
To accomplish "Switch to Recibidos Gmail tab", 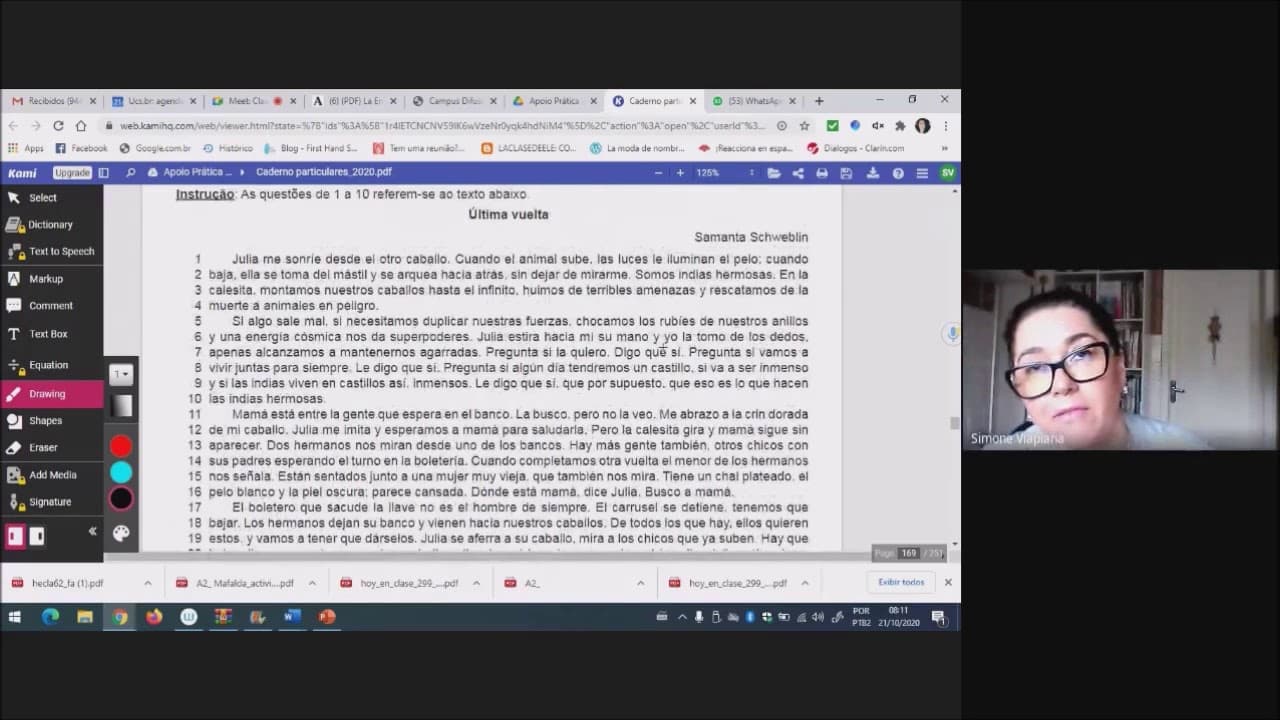I will point(55,101).
